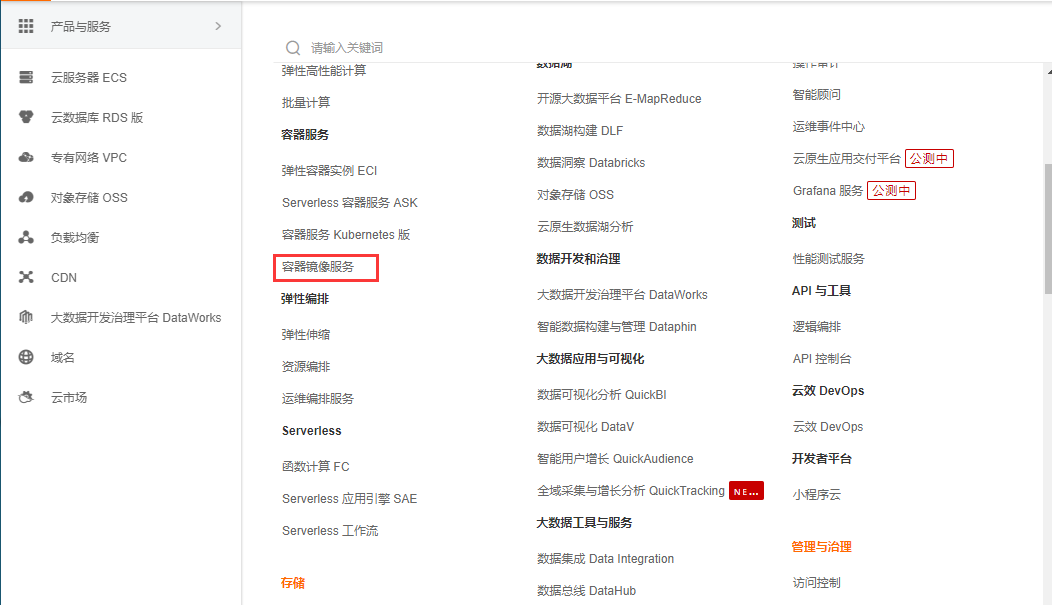This screenshot has height=605, width=1052.
Task: Click the Products and Services grid icon
Action: (25, 26)
